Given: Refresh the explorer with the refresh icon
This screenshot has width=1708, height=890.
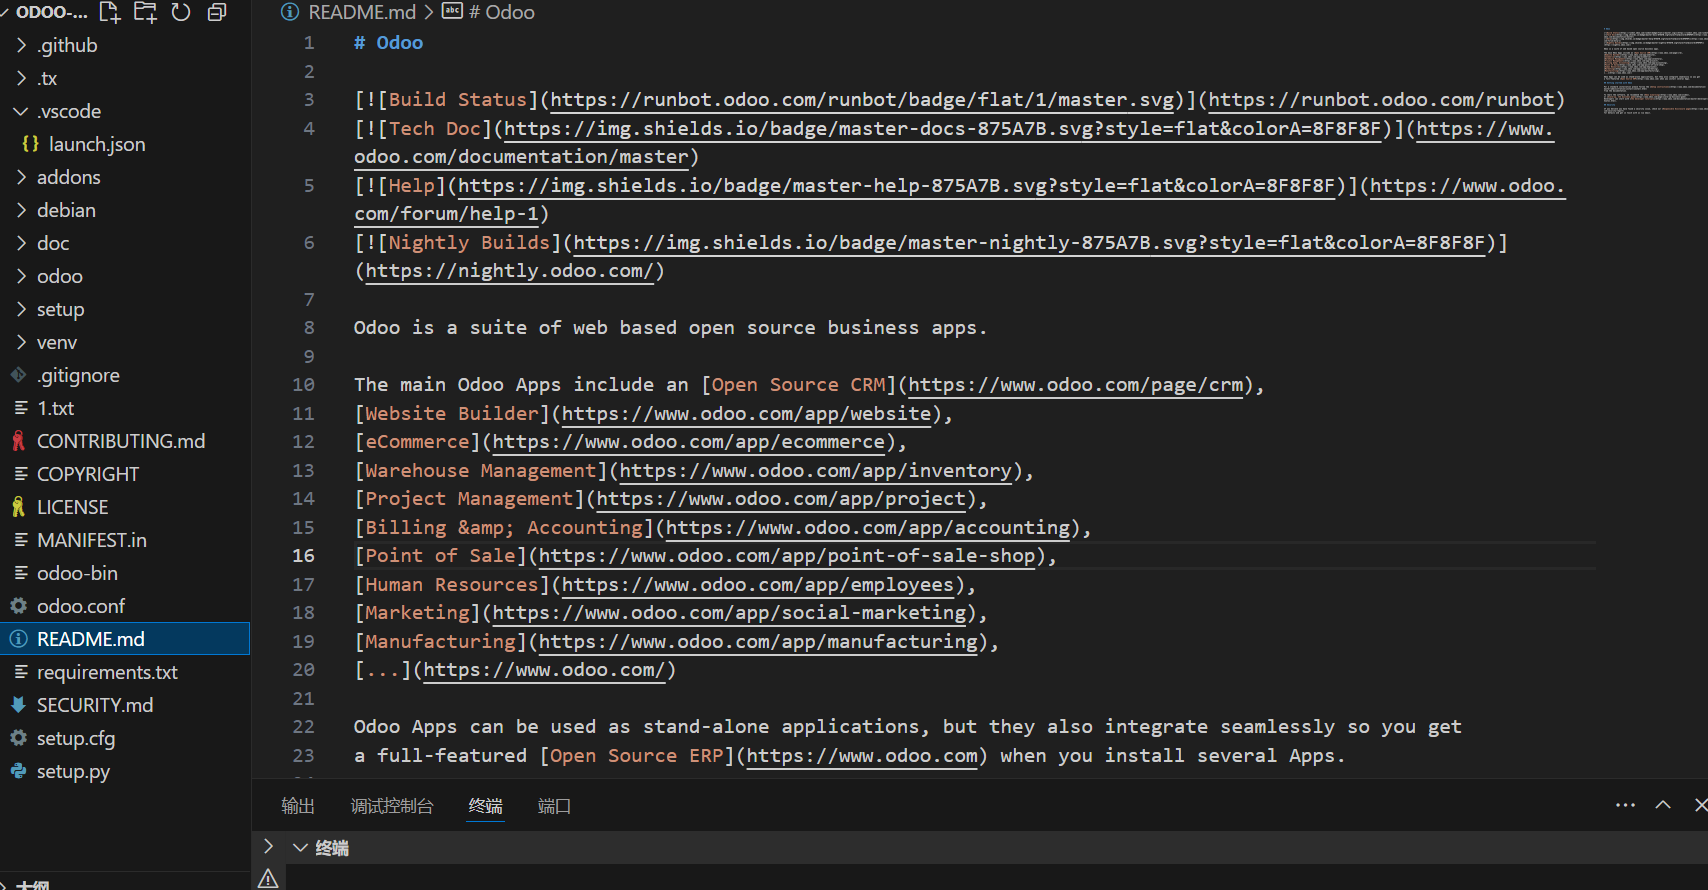Looking at the screenshot, I should pos(181,12).
